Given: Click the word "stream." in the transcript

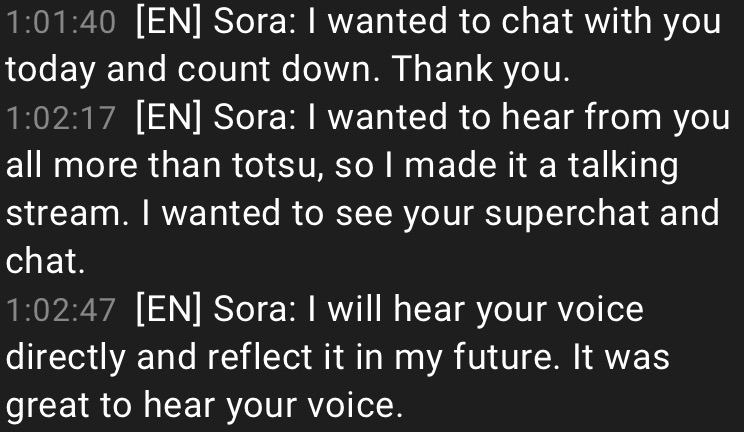Looking at the screenshot, I should pos(67,214).
